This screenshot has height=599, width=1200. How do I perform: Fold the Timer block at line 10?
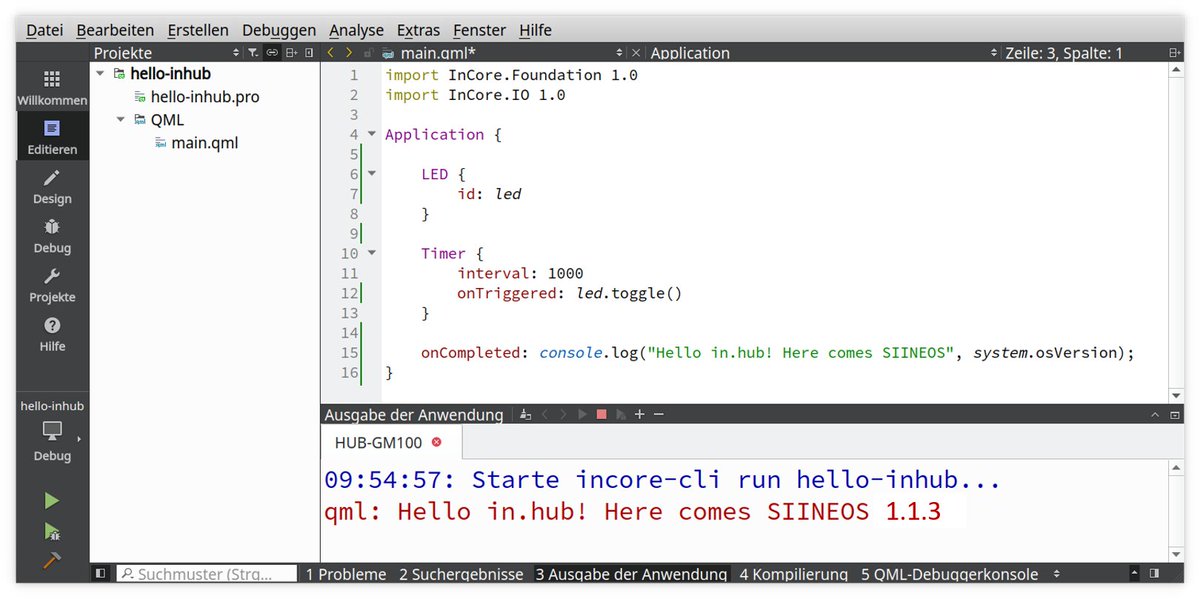pyautogui.click(x=372, y=253)
